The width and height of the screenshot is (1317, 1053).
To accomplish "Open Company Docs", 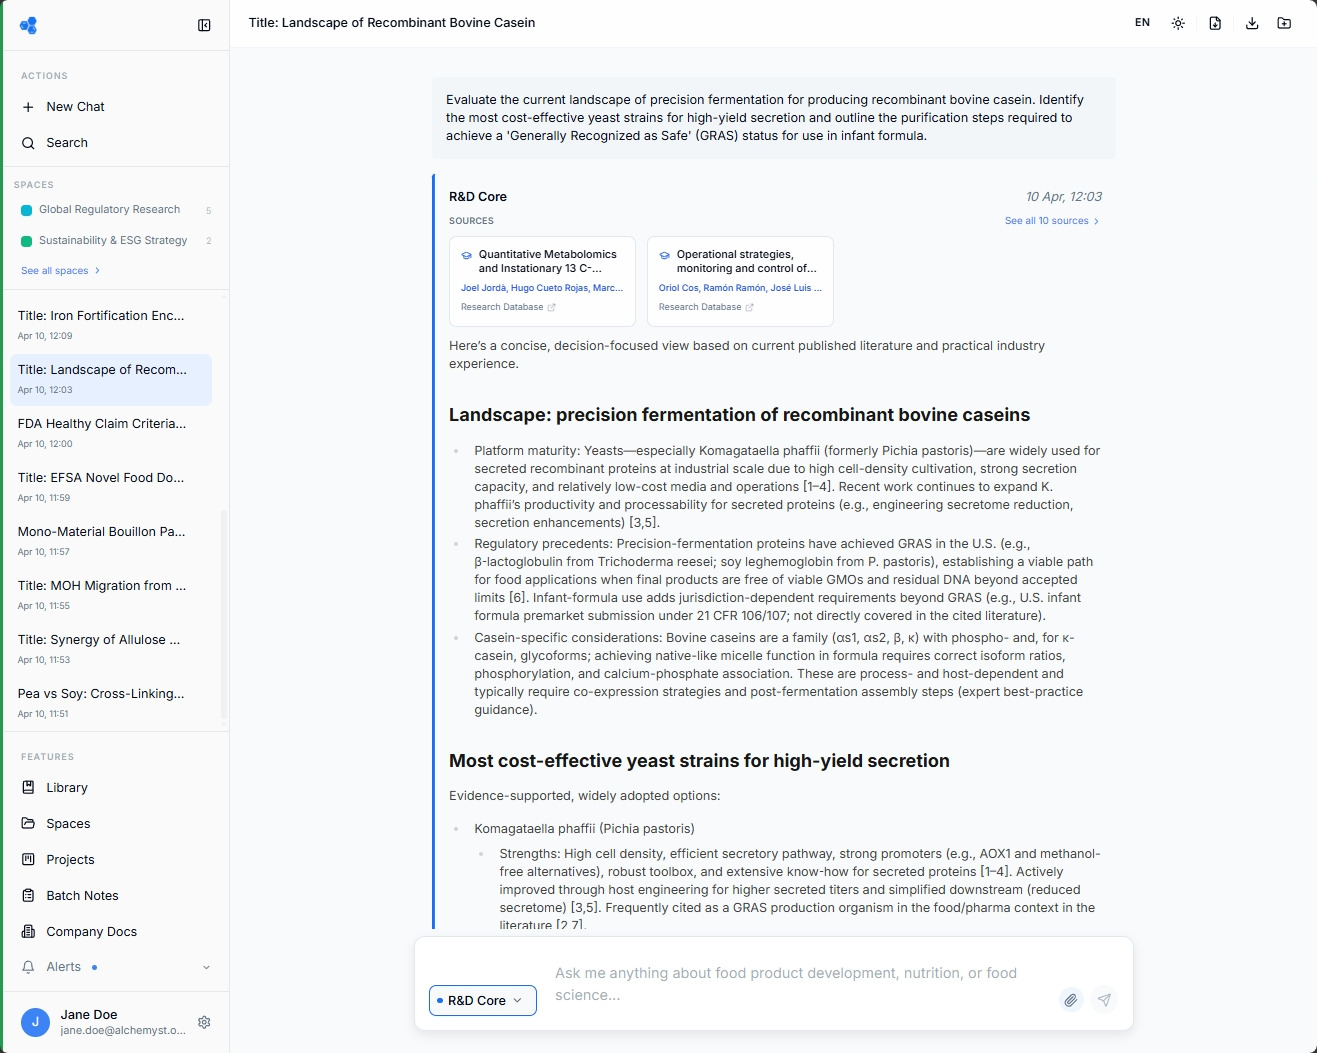I will pos(89,931).
